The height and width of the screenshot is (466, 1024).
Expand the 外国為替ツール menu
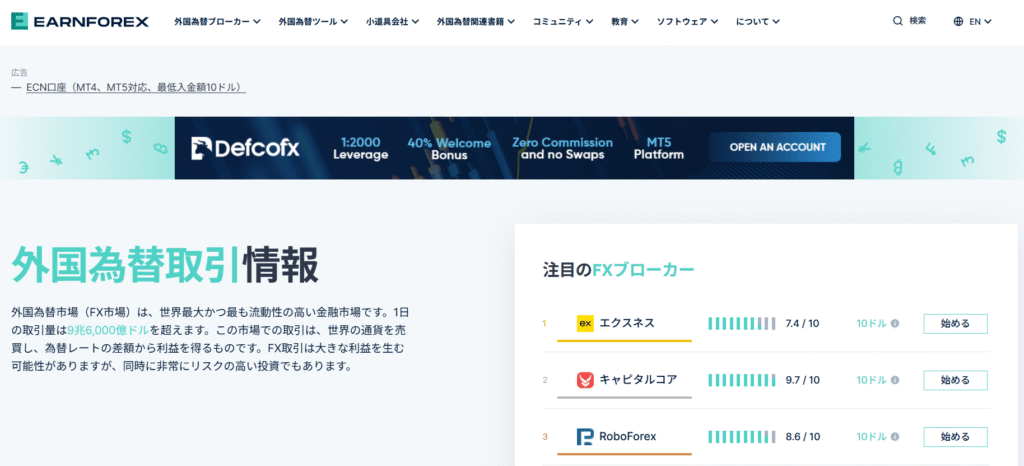pos(313,22)
